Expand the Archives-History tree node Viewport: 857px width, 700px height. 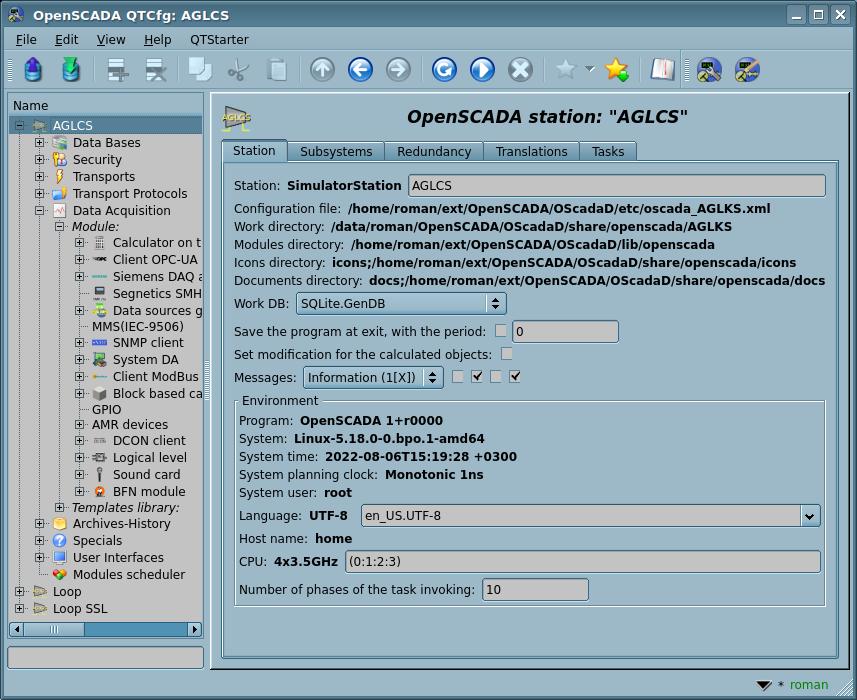[x=40, y=524]
